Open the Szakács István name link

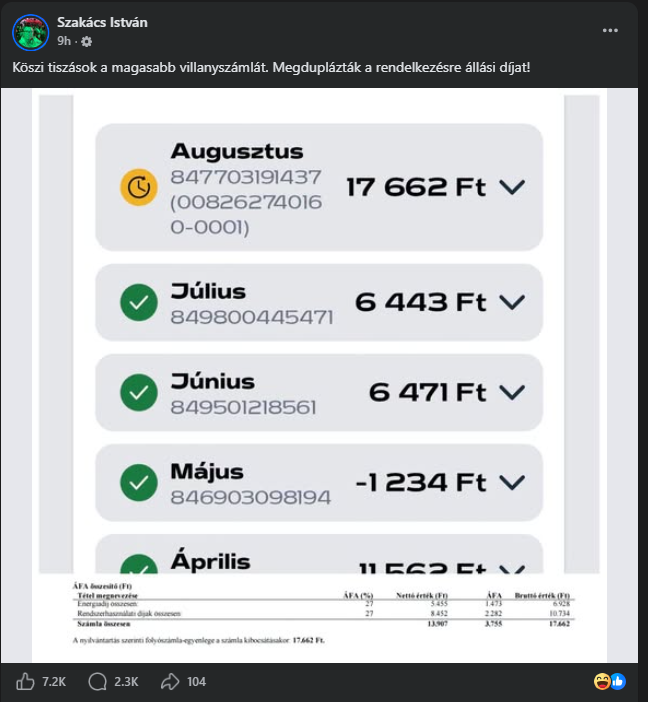click(102, 22)
